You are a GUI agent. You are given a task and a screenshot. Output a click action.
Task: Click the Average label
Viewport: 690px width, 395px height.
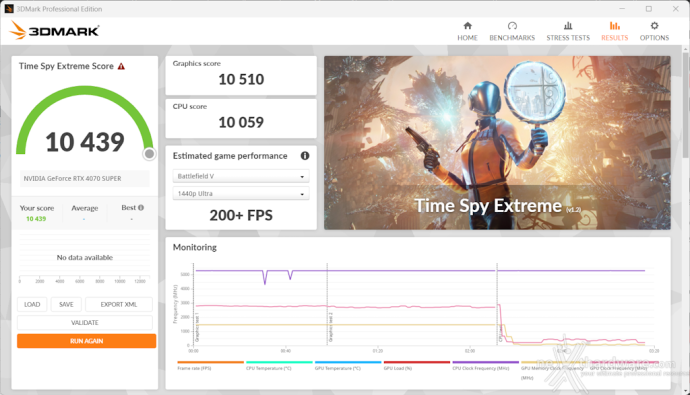tap(84, 208)
